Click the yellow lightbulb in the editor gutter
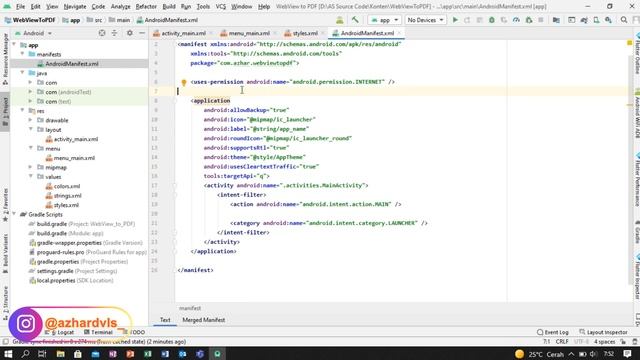 click(184, 82)
